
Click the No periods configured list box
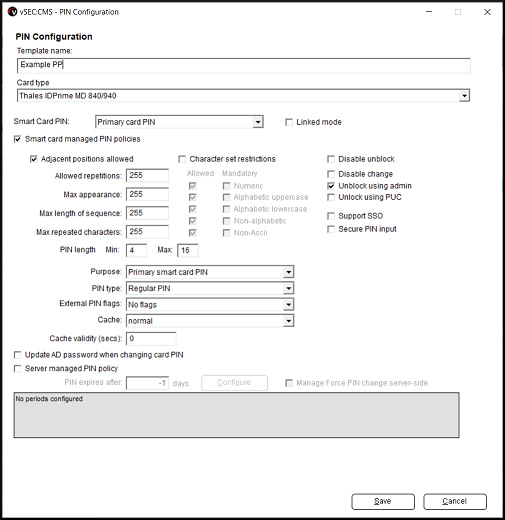coord(236,415)
